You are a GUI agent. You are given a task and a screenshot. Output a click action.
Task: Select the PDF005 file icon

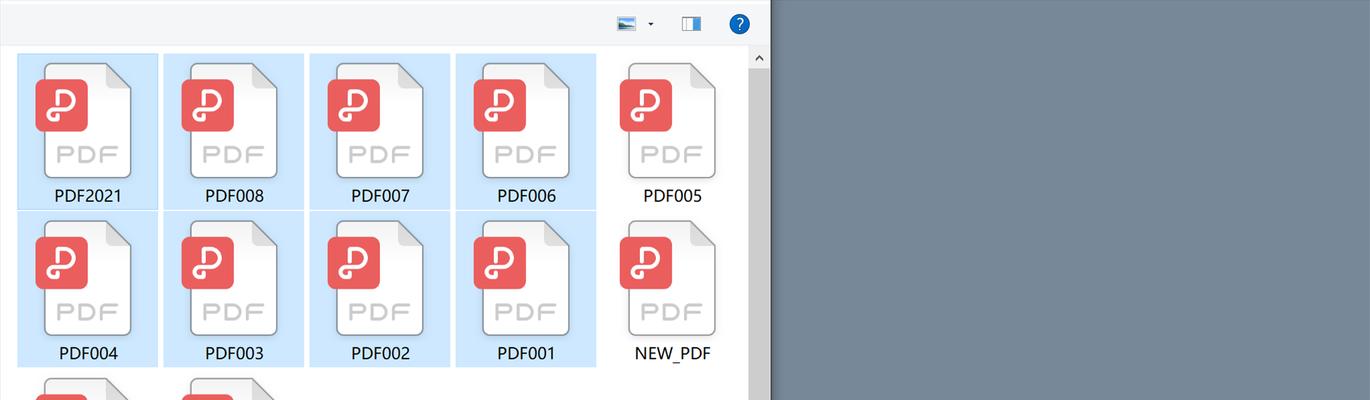[x=668, y=121]
